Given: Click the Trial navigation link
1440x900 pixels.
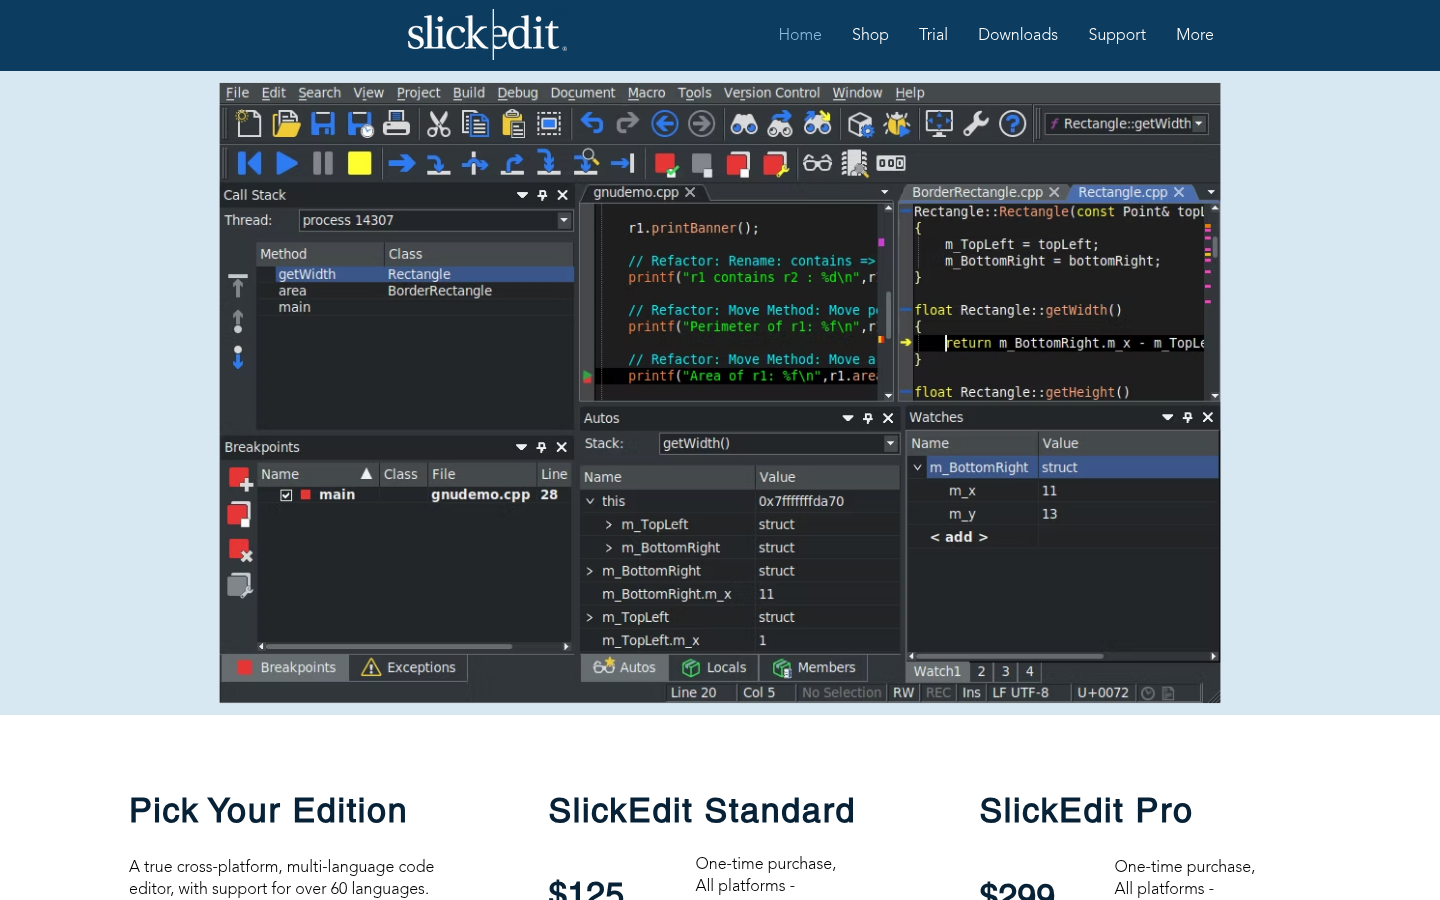Looking at the screenshot, I should (x=933, y=34).
